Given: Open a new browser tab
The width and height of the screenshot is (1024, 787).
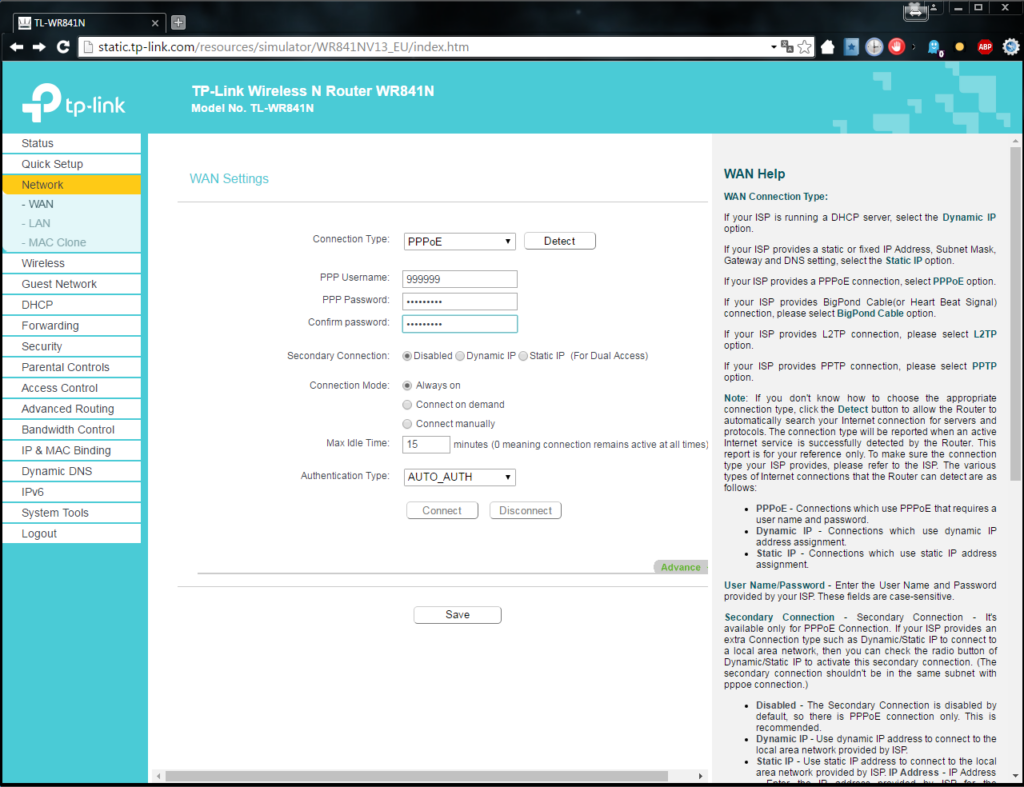Looking at the screenshot, I should tap(178, 22).
